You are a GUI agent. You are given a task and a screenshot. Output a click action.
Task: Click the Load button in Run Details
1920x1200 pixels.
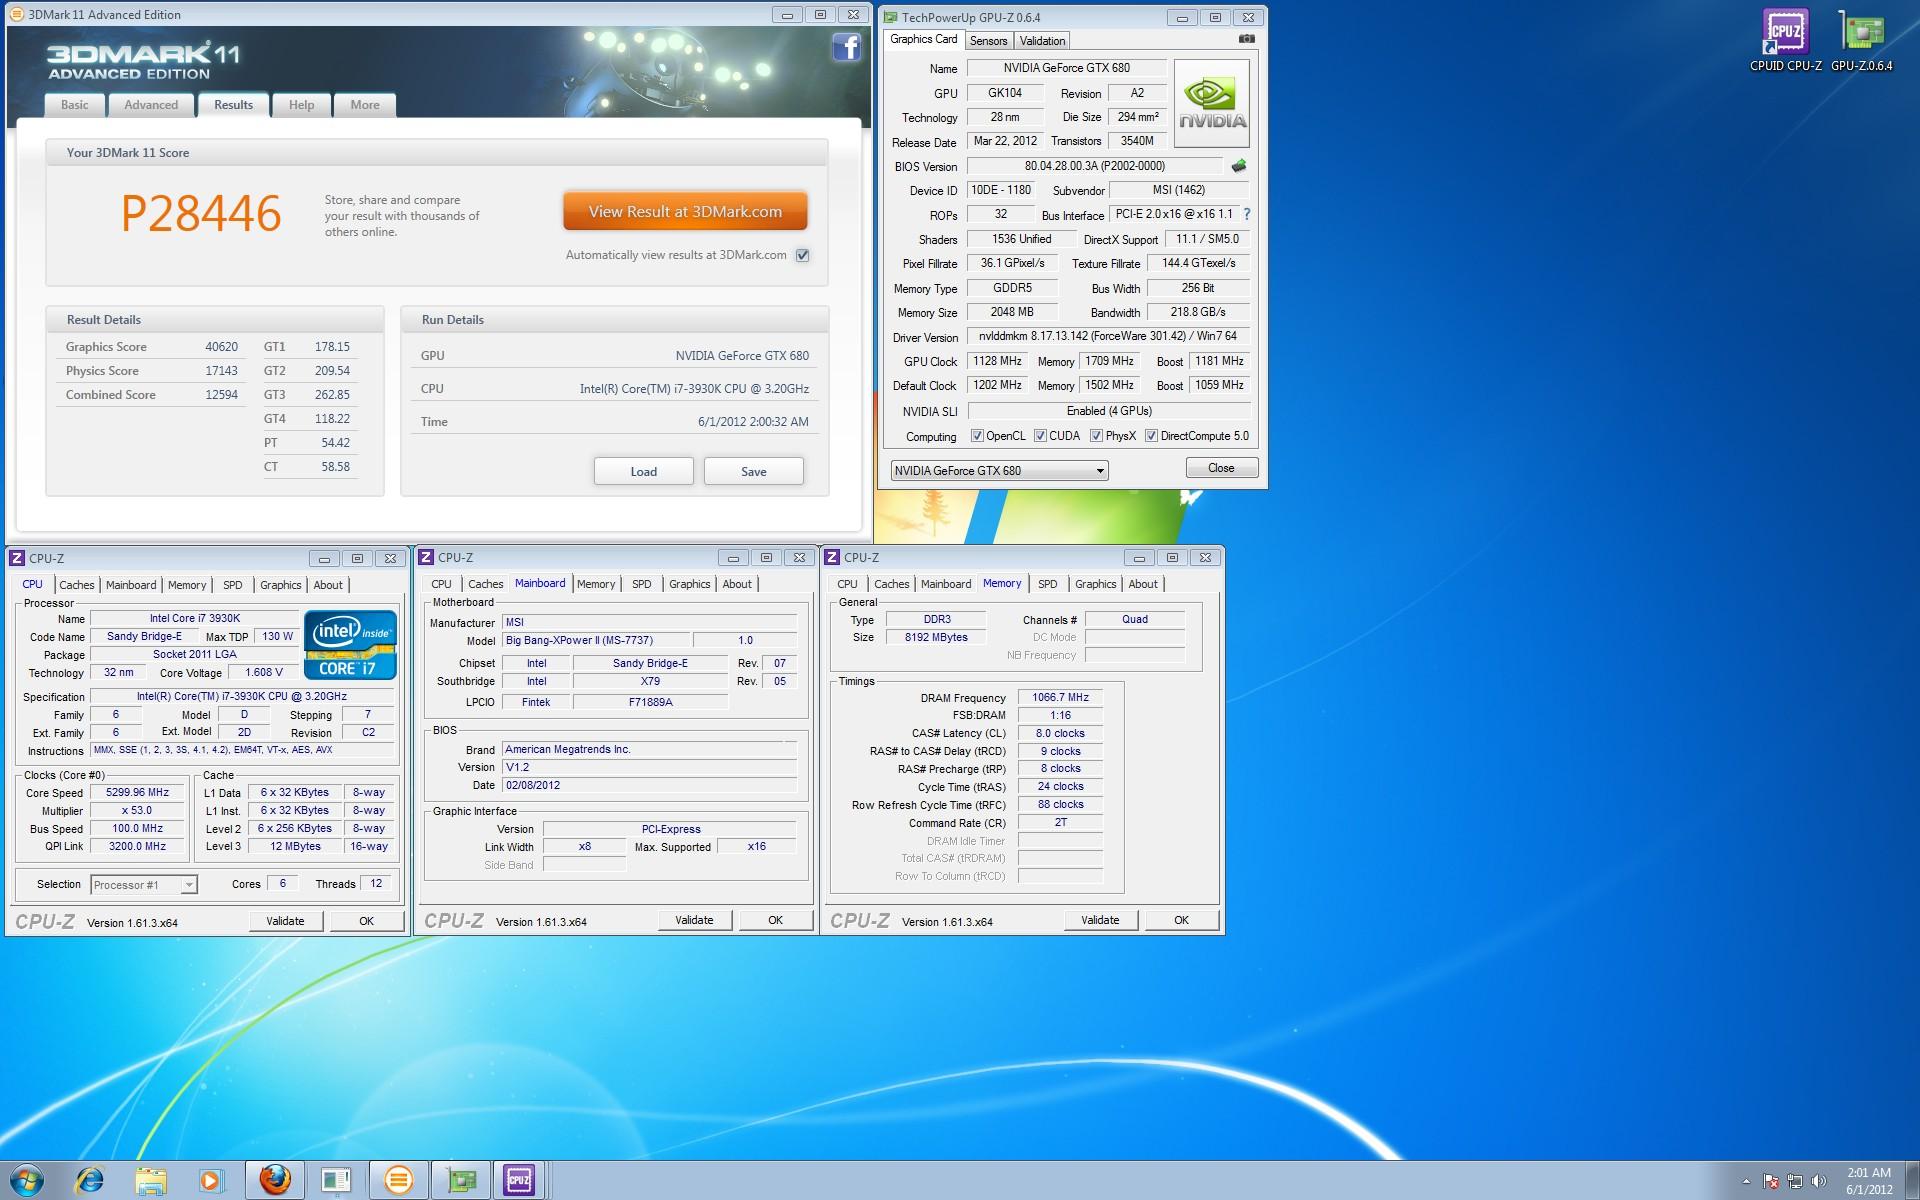[643, 471]
